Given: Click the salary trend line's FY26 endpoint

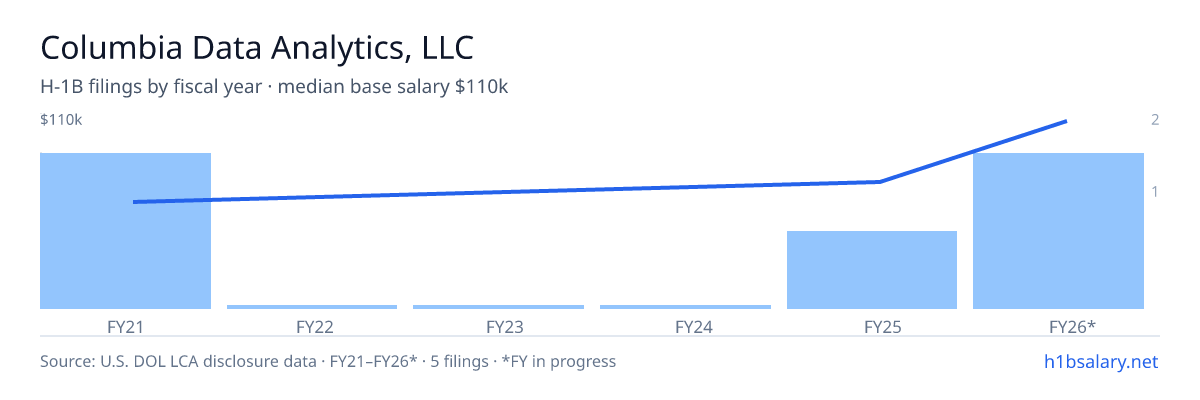Looking at the screenshot, I should pos(1066,121).
